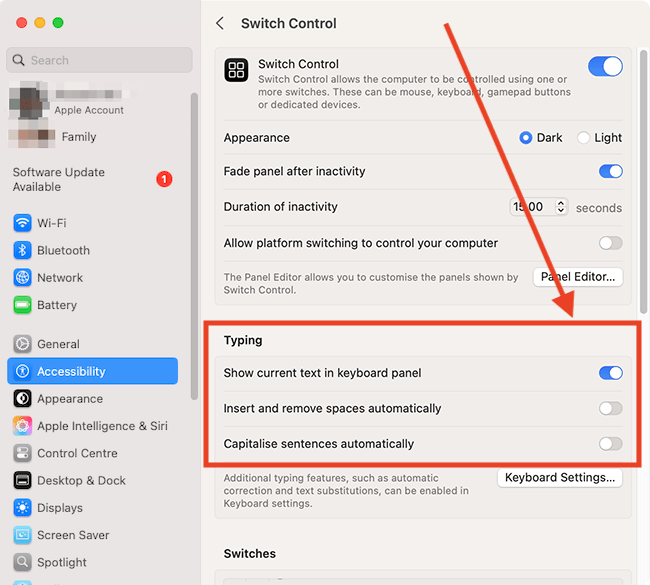Select the Light appearance radio button
The image size is (650, 585).
[584, 138]
